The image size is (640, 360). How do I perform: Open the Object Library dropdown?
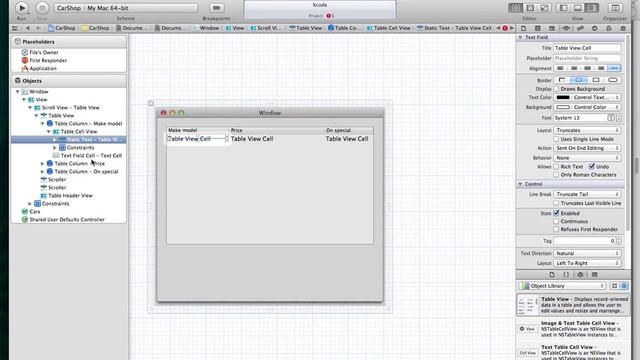(x=562, y=286)
